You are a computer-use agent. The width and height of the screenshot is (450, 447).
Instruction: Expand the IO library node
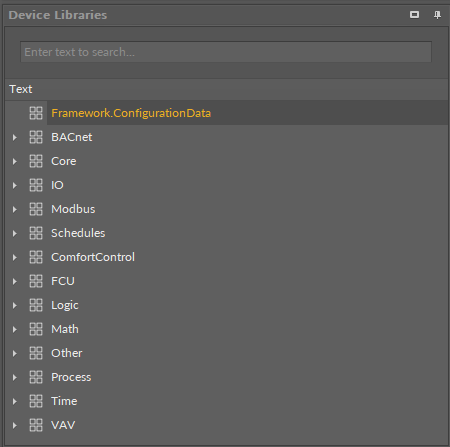click(x=15, y=185)
